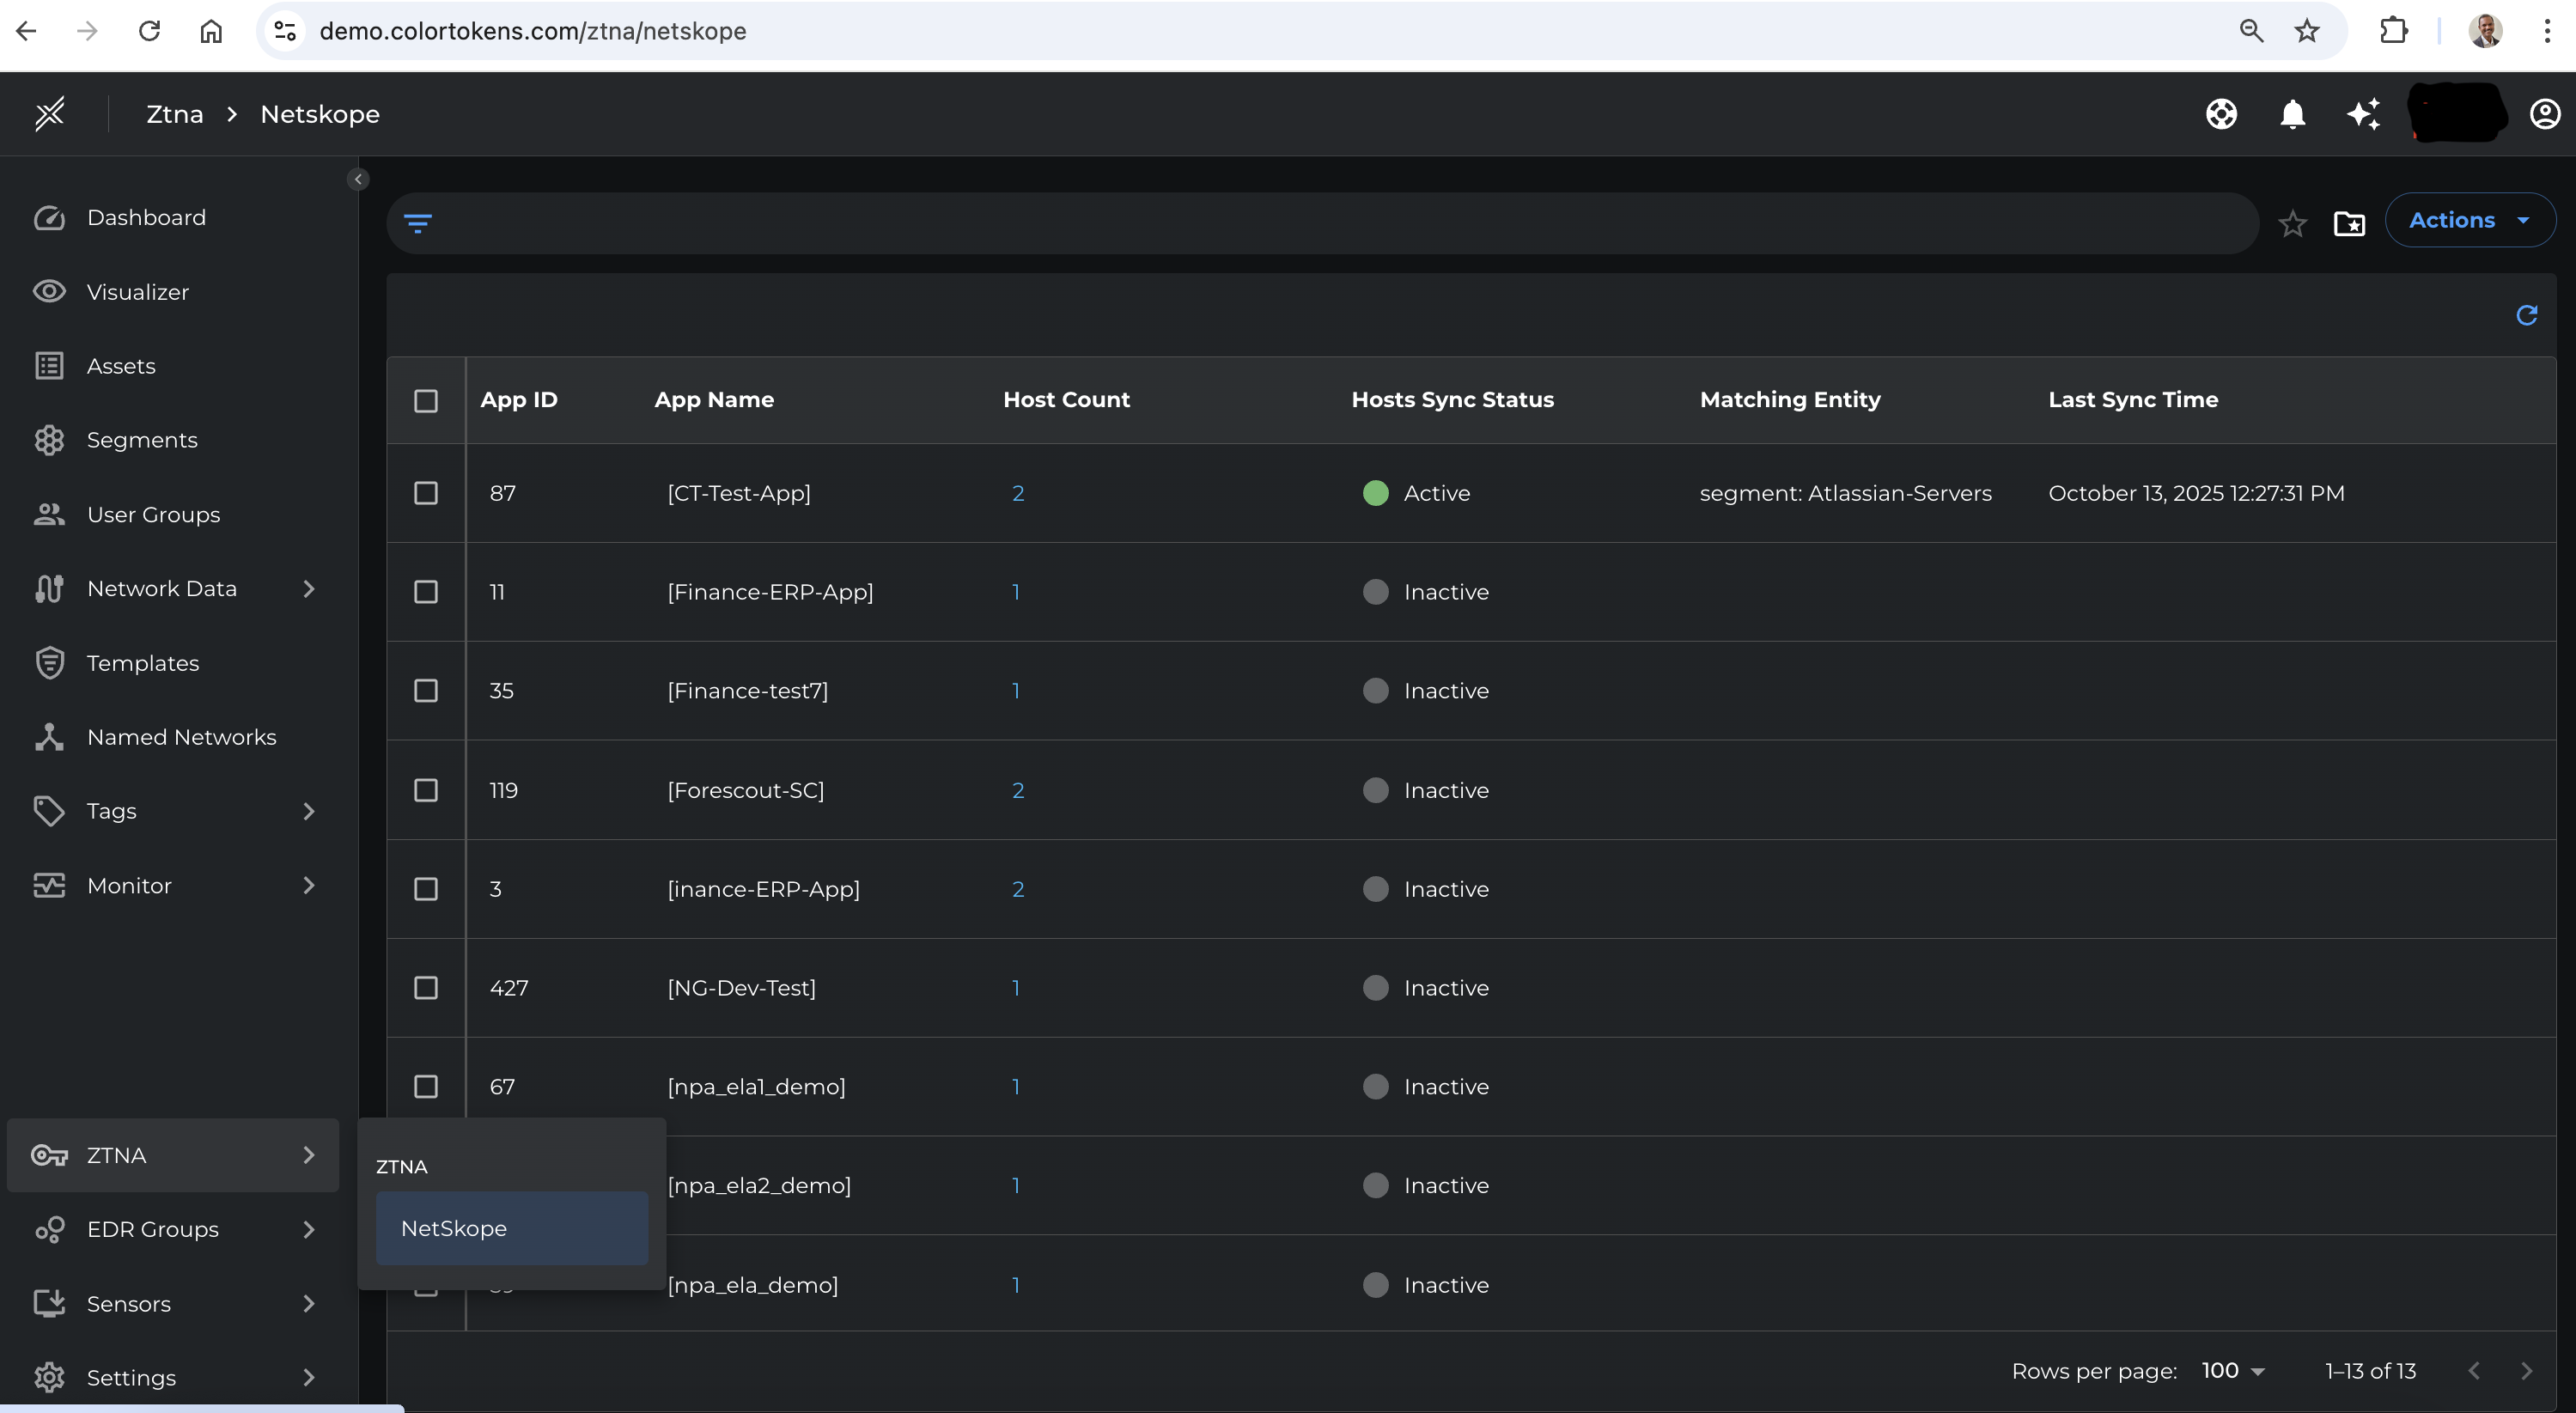Expand the Monitor section chevron

point(309,885)
